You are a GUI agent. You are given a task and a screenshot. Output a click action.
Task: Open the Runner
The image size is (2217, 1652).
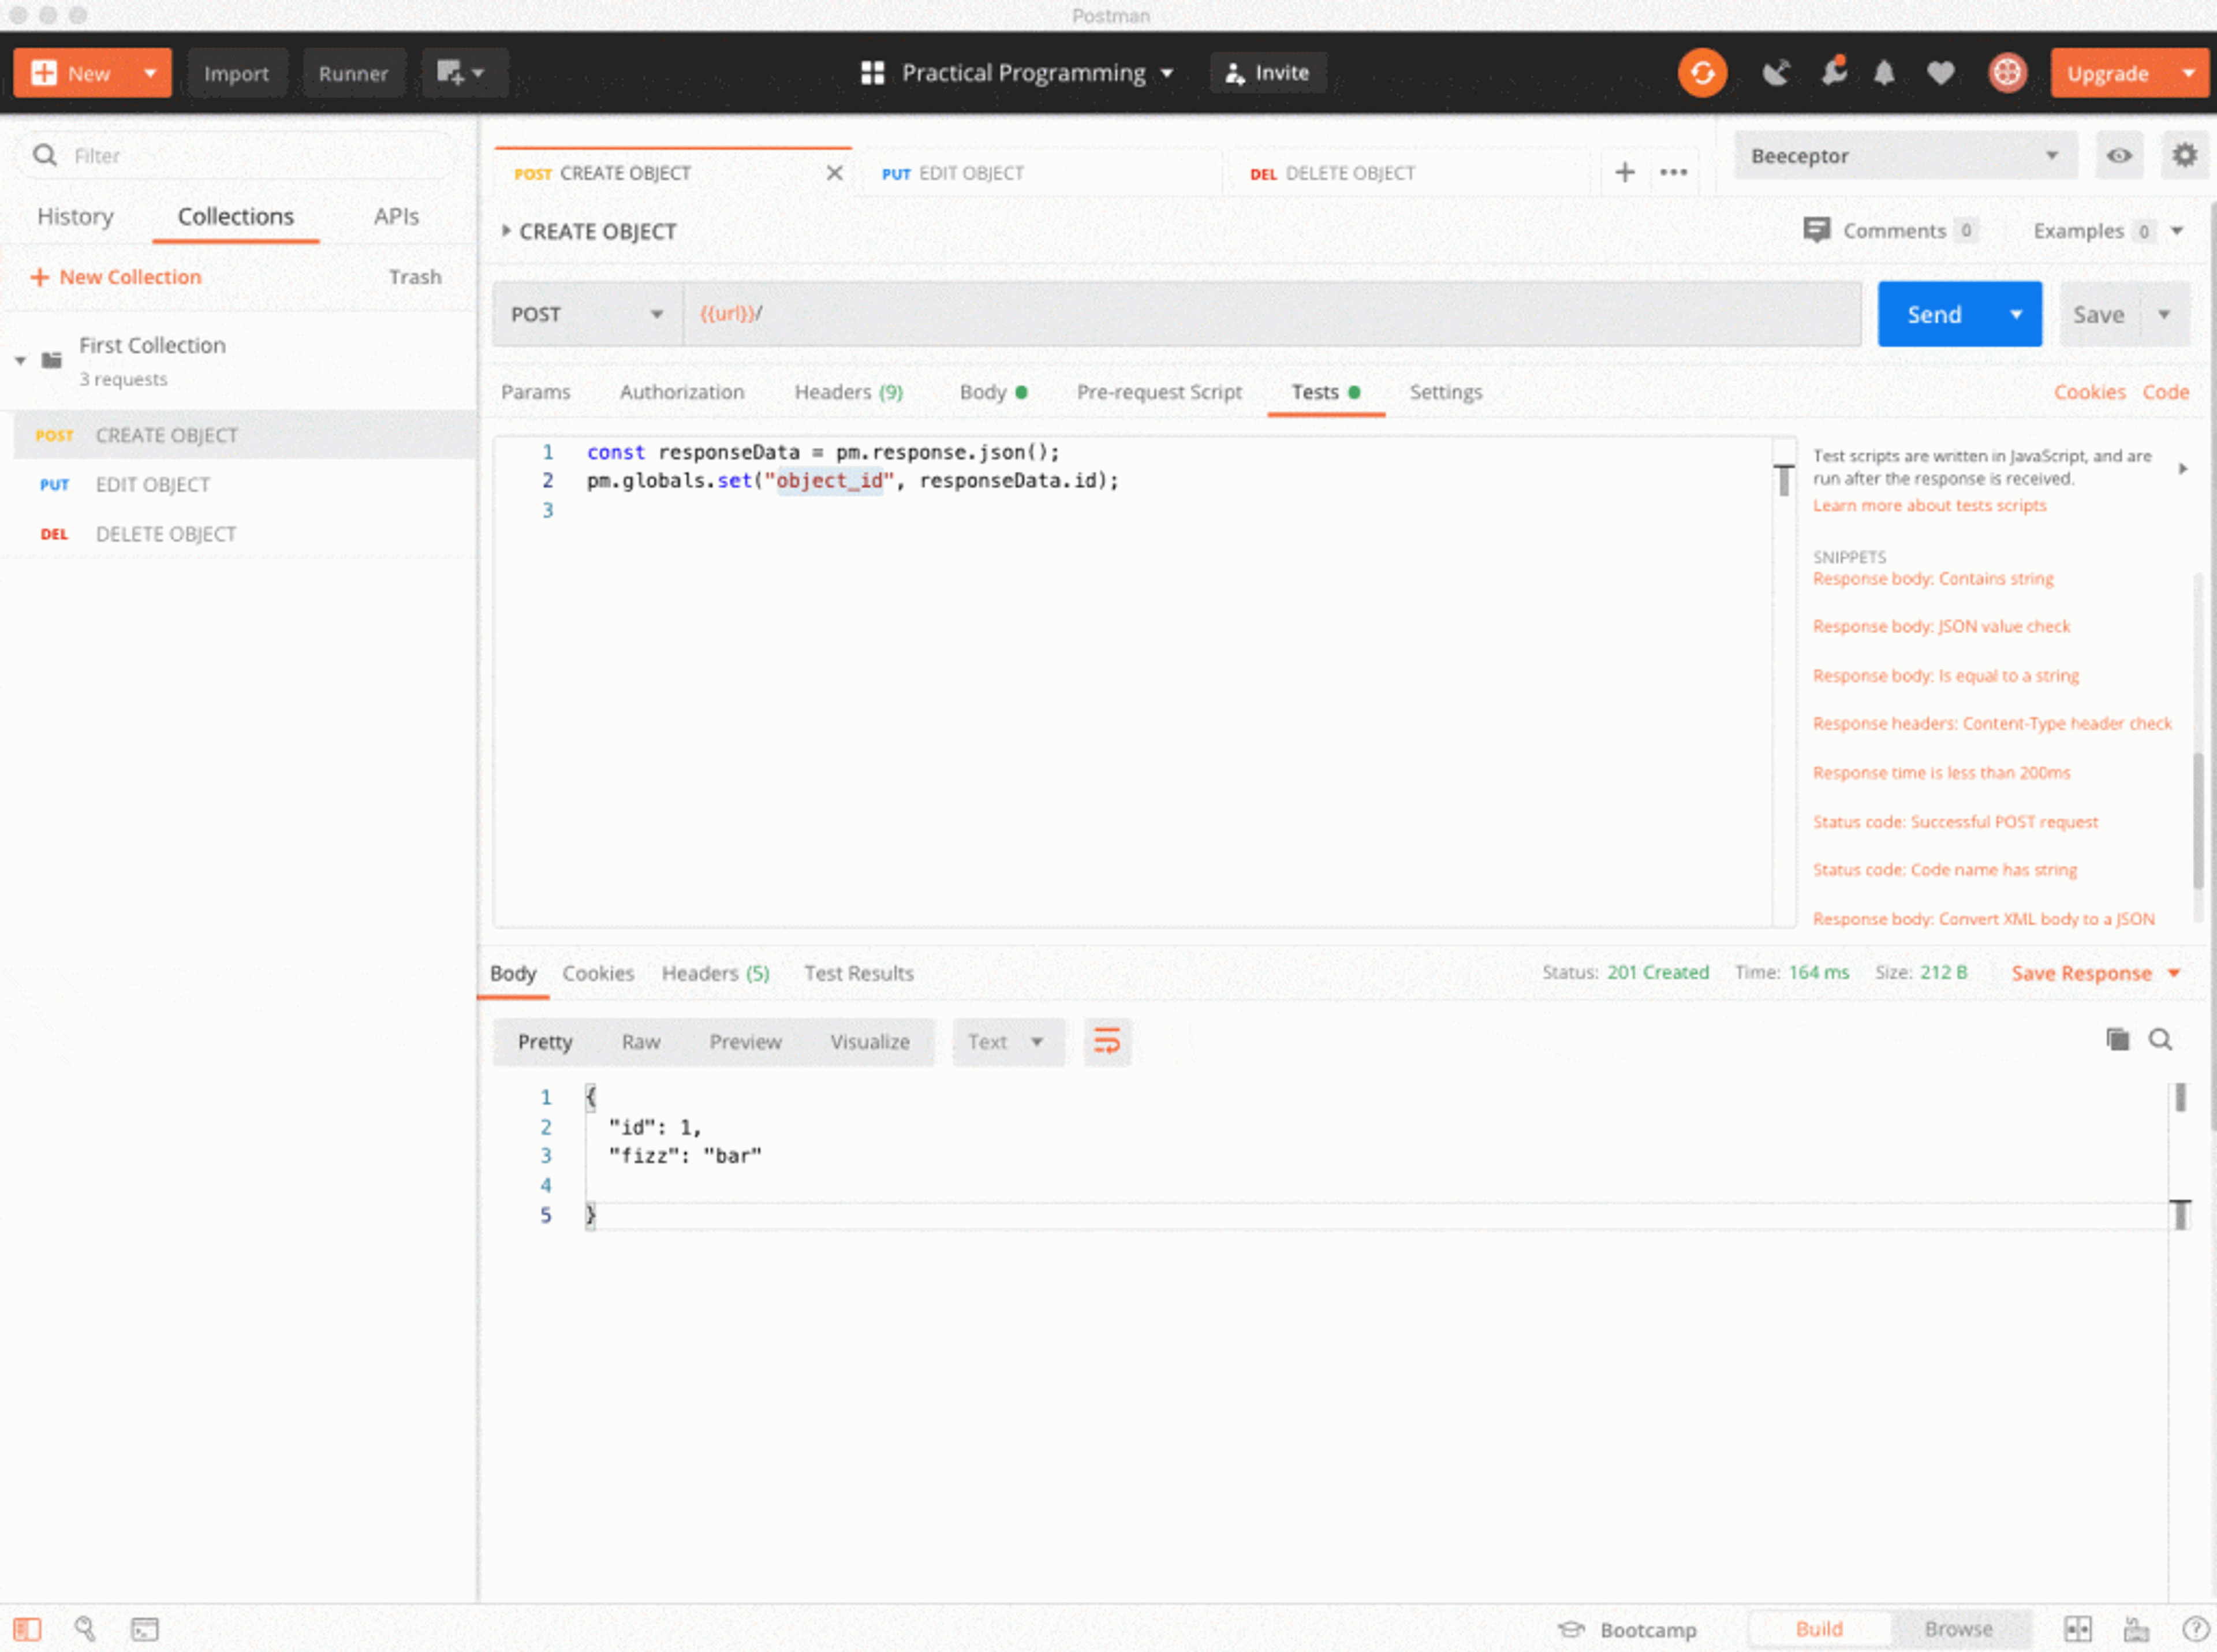(x=353, y=73)
